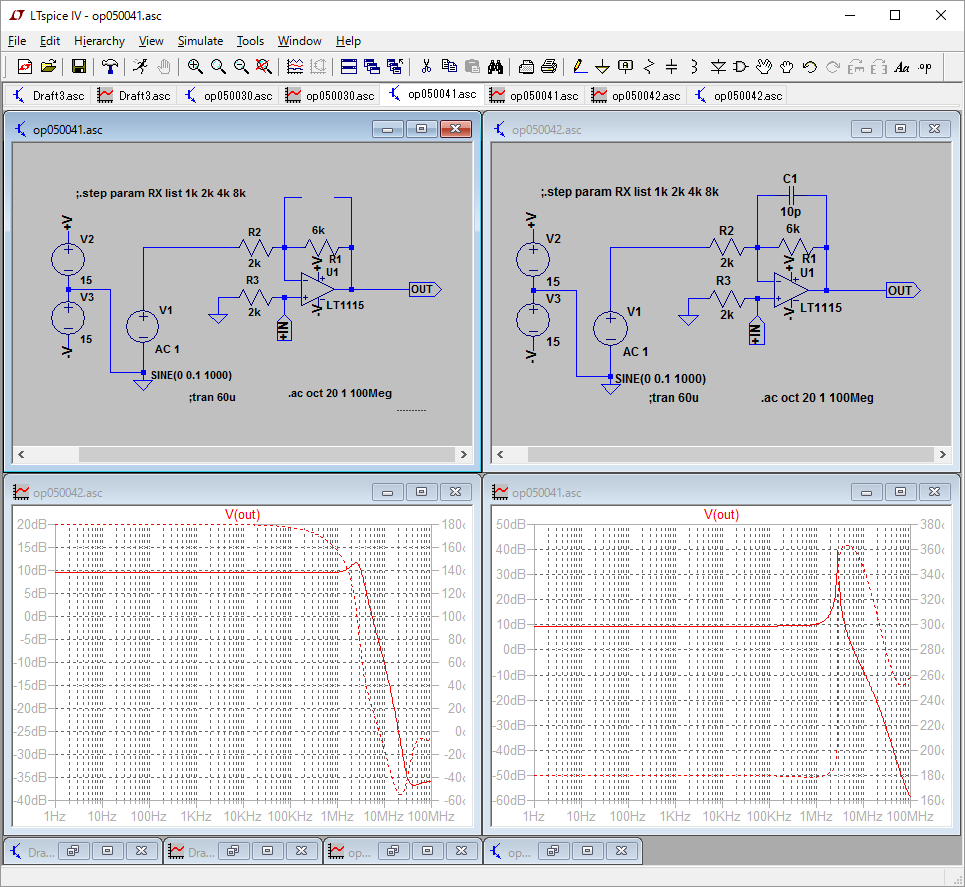Image resolution: width=965 pixels, height=887 pixels.
Task: Restore the first minimized Draft3 window
Action: (74, 851)
